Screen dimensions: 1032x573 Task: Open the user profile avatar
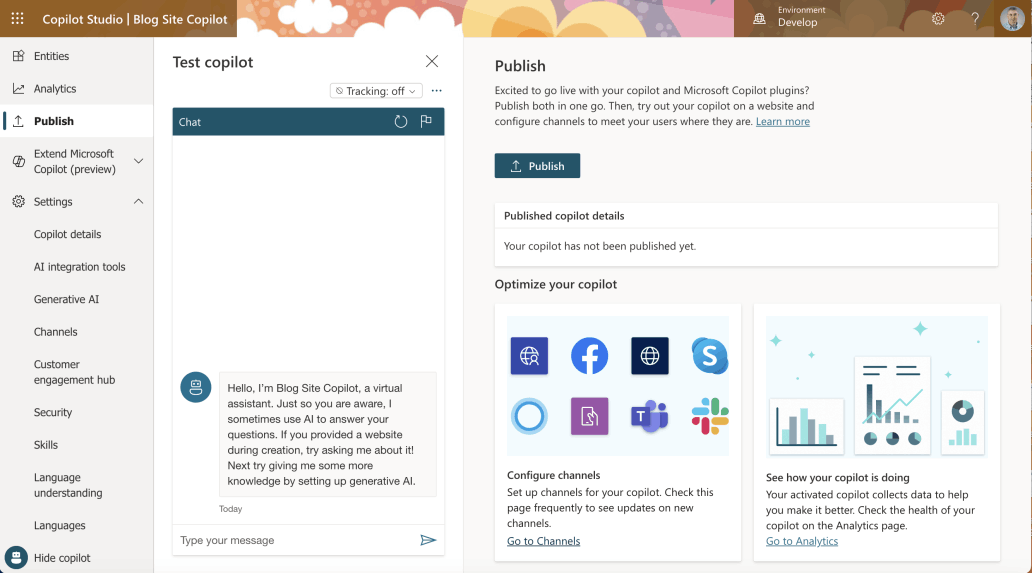(1011, 18)
